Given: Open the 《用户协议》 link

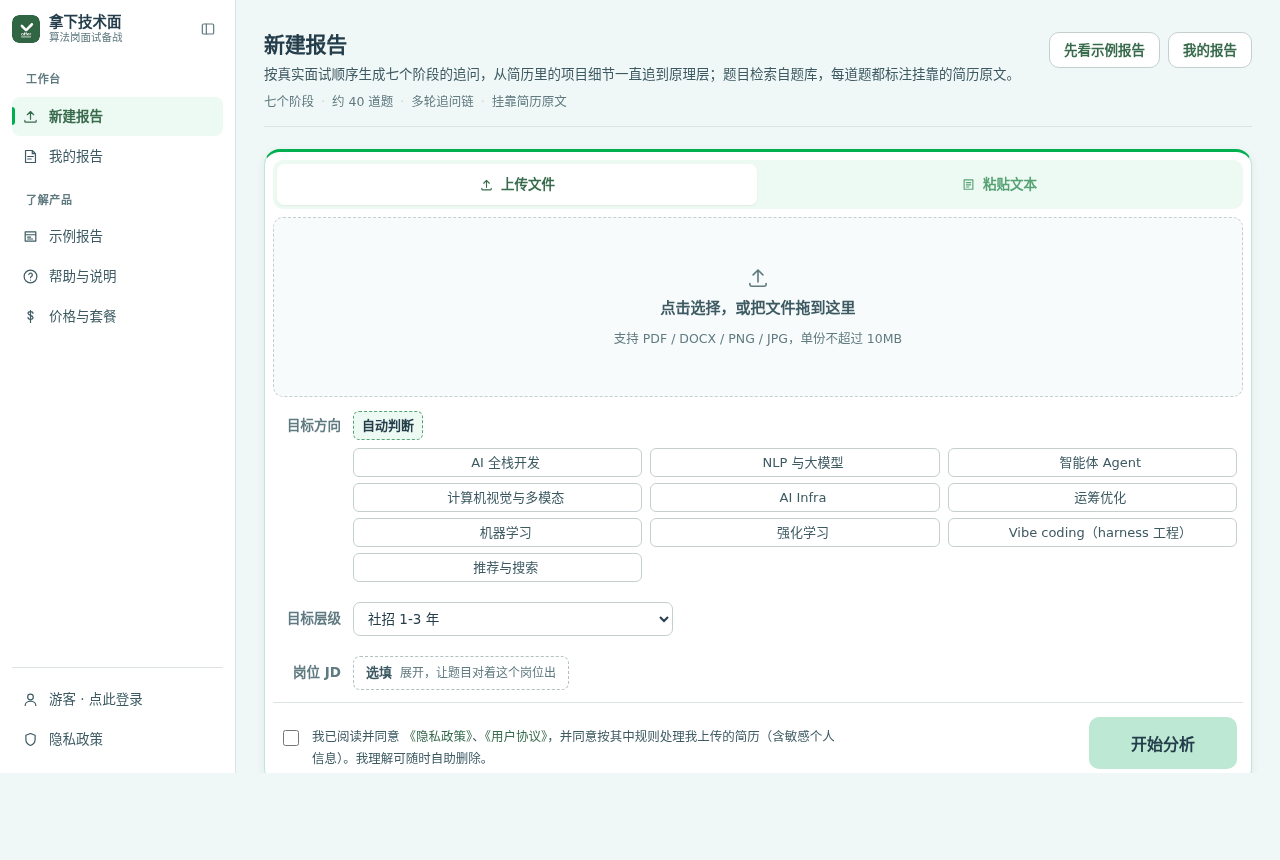Looking at the screenshot, I should 514,736.
